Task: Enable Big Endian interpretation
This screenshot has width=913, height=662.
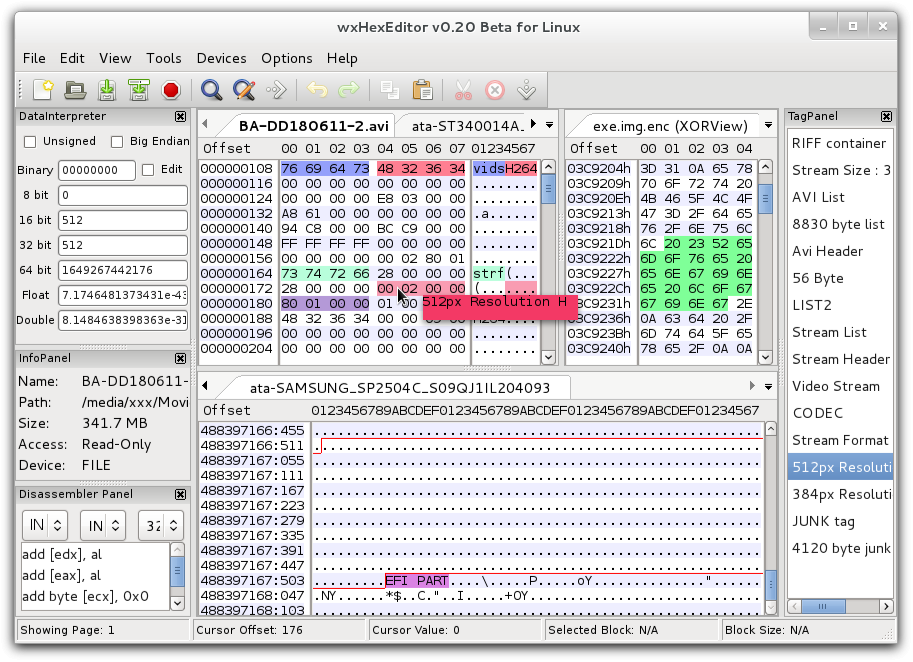Action: [x=120, y=142]
